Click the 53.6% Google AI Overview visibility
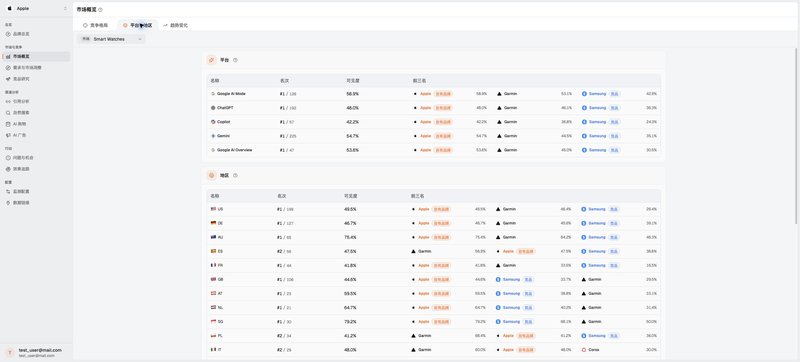 pyautogui.click(x=353, y=150)
